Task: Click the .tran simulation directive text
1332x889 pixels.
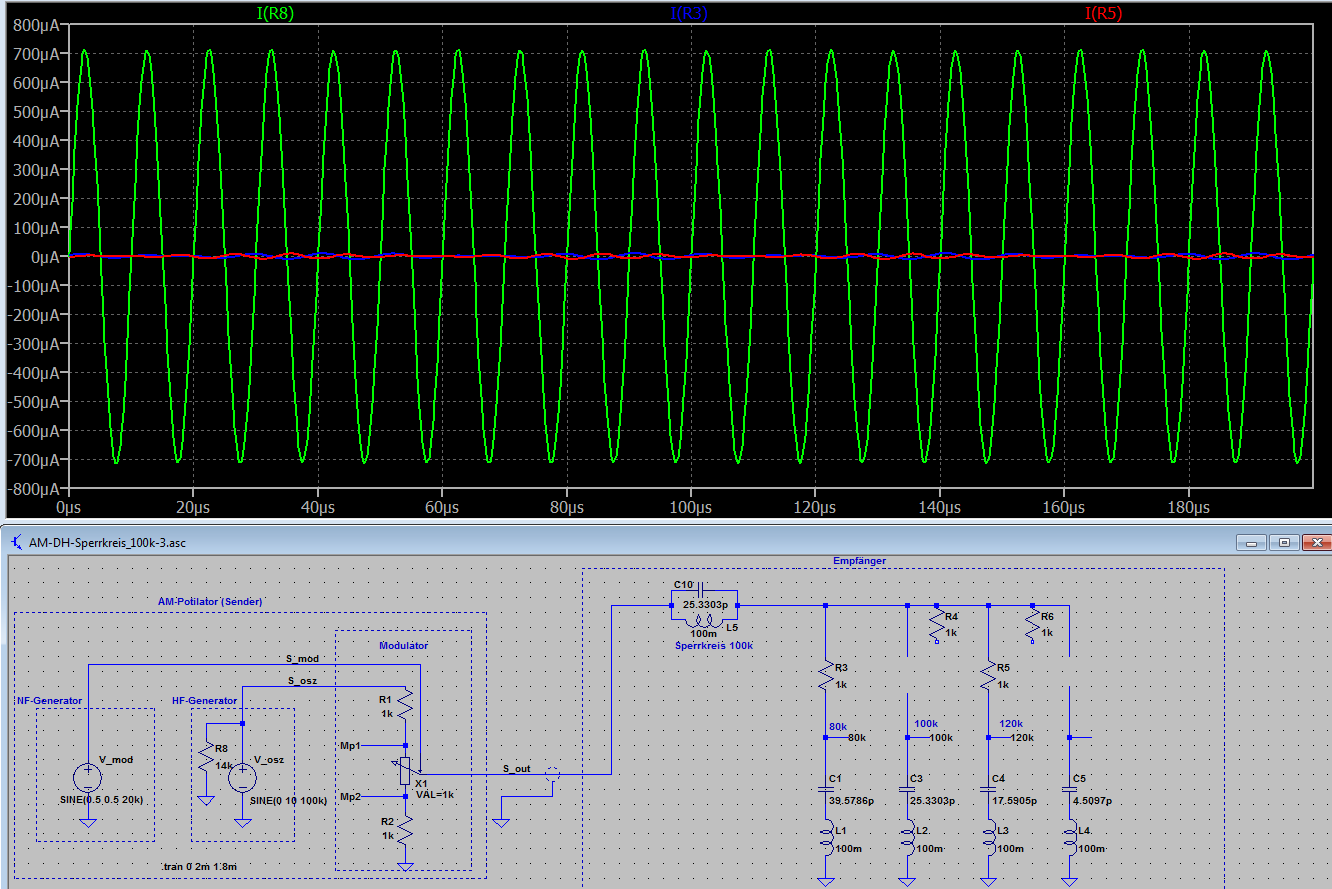Action: coord(197,866)
